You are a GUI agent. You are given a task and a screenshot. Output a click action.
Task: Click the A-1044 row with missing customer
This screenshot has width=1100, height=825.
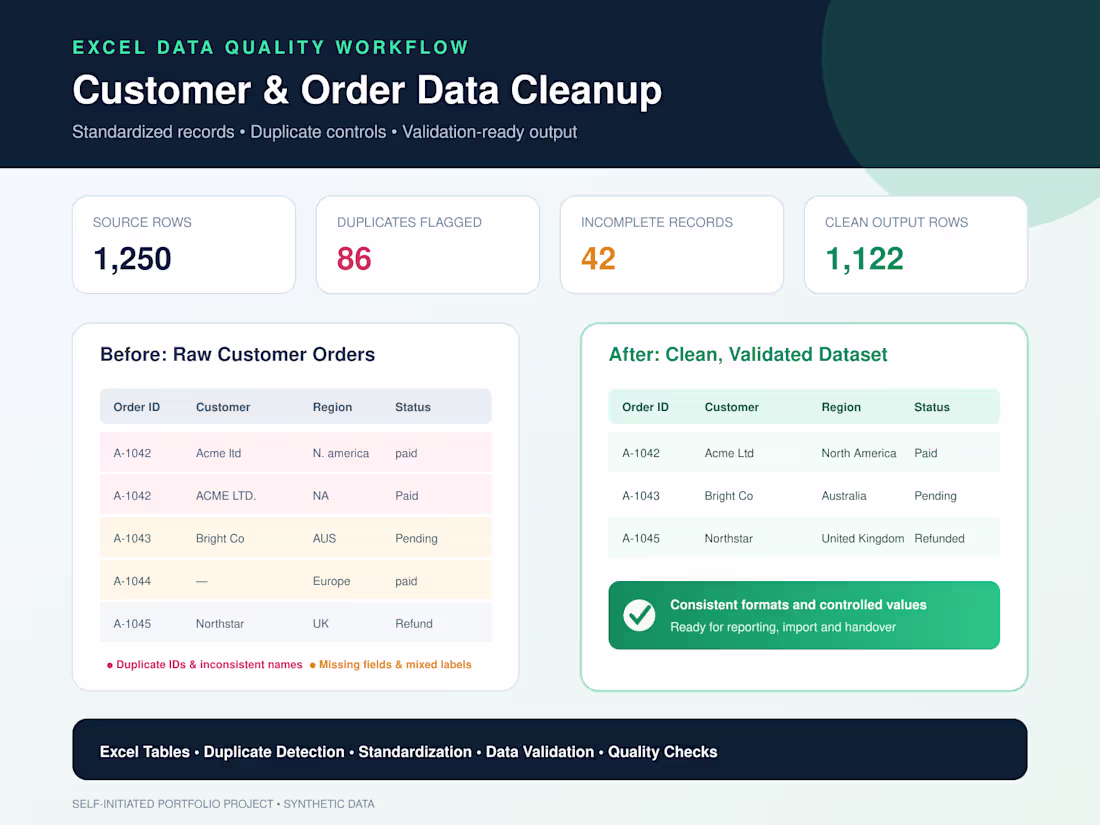click(296, 581)
